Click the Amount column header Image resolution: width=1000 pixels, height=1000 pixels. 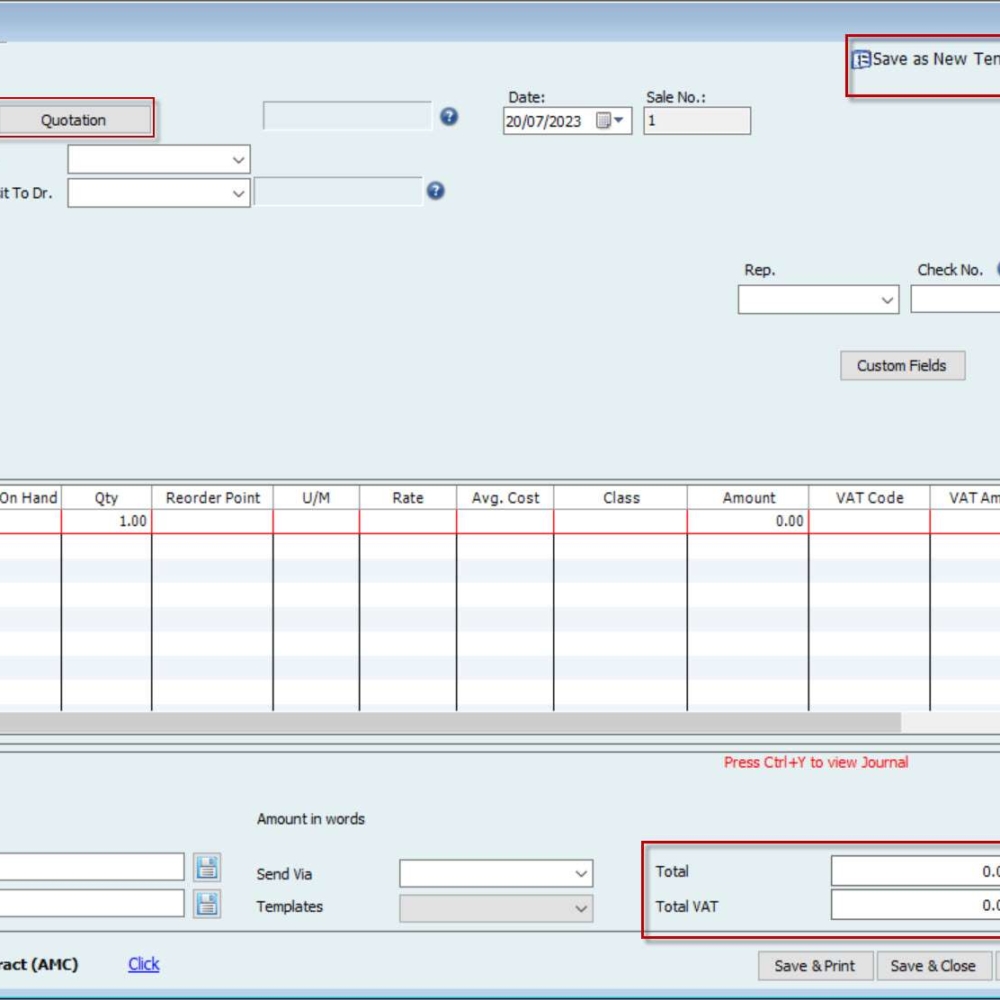tap(748, 498)
